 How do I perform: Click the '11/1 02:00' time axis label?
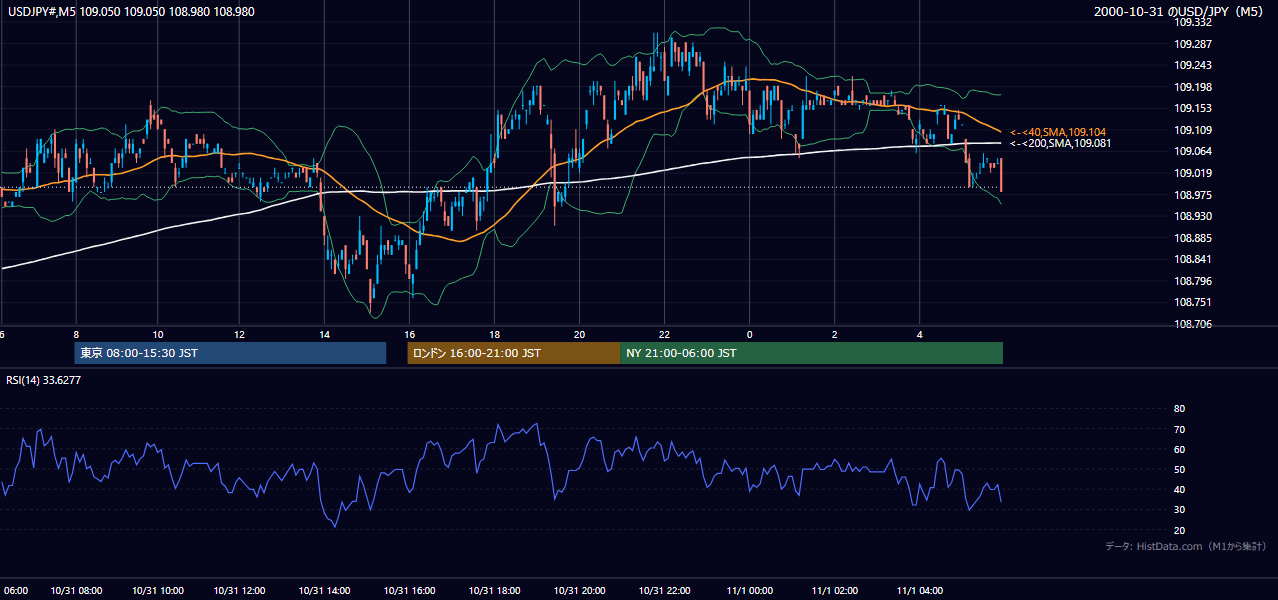(x=834, y=591)
